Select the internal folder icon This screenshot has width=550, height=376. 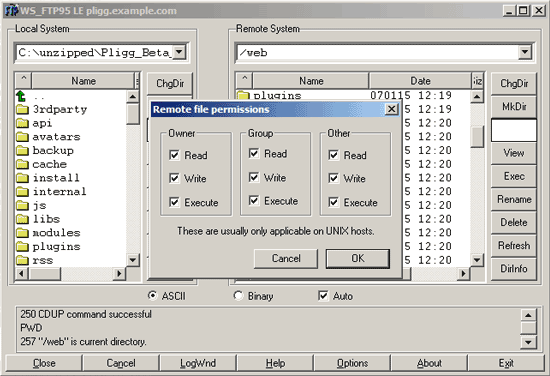pyautogui.click(x=22, y=192)
